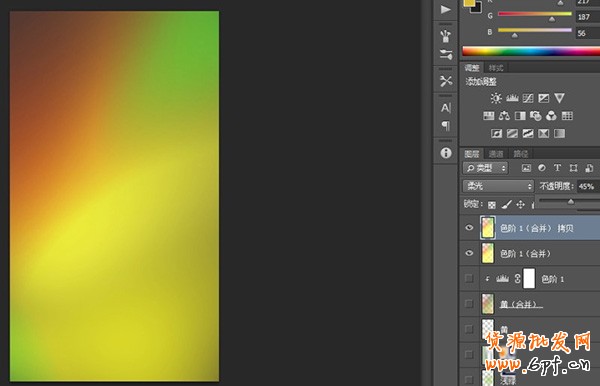Viewport: 600px width, 386px height.
Task: Add a Channel Mixer adjustment (three circles icon)
Action: tap(551, 116)
